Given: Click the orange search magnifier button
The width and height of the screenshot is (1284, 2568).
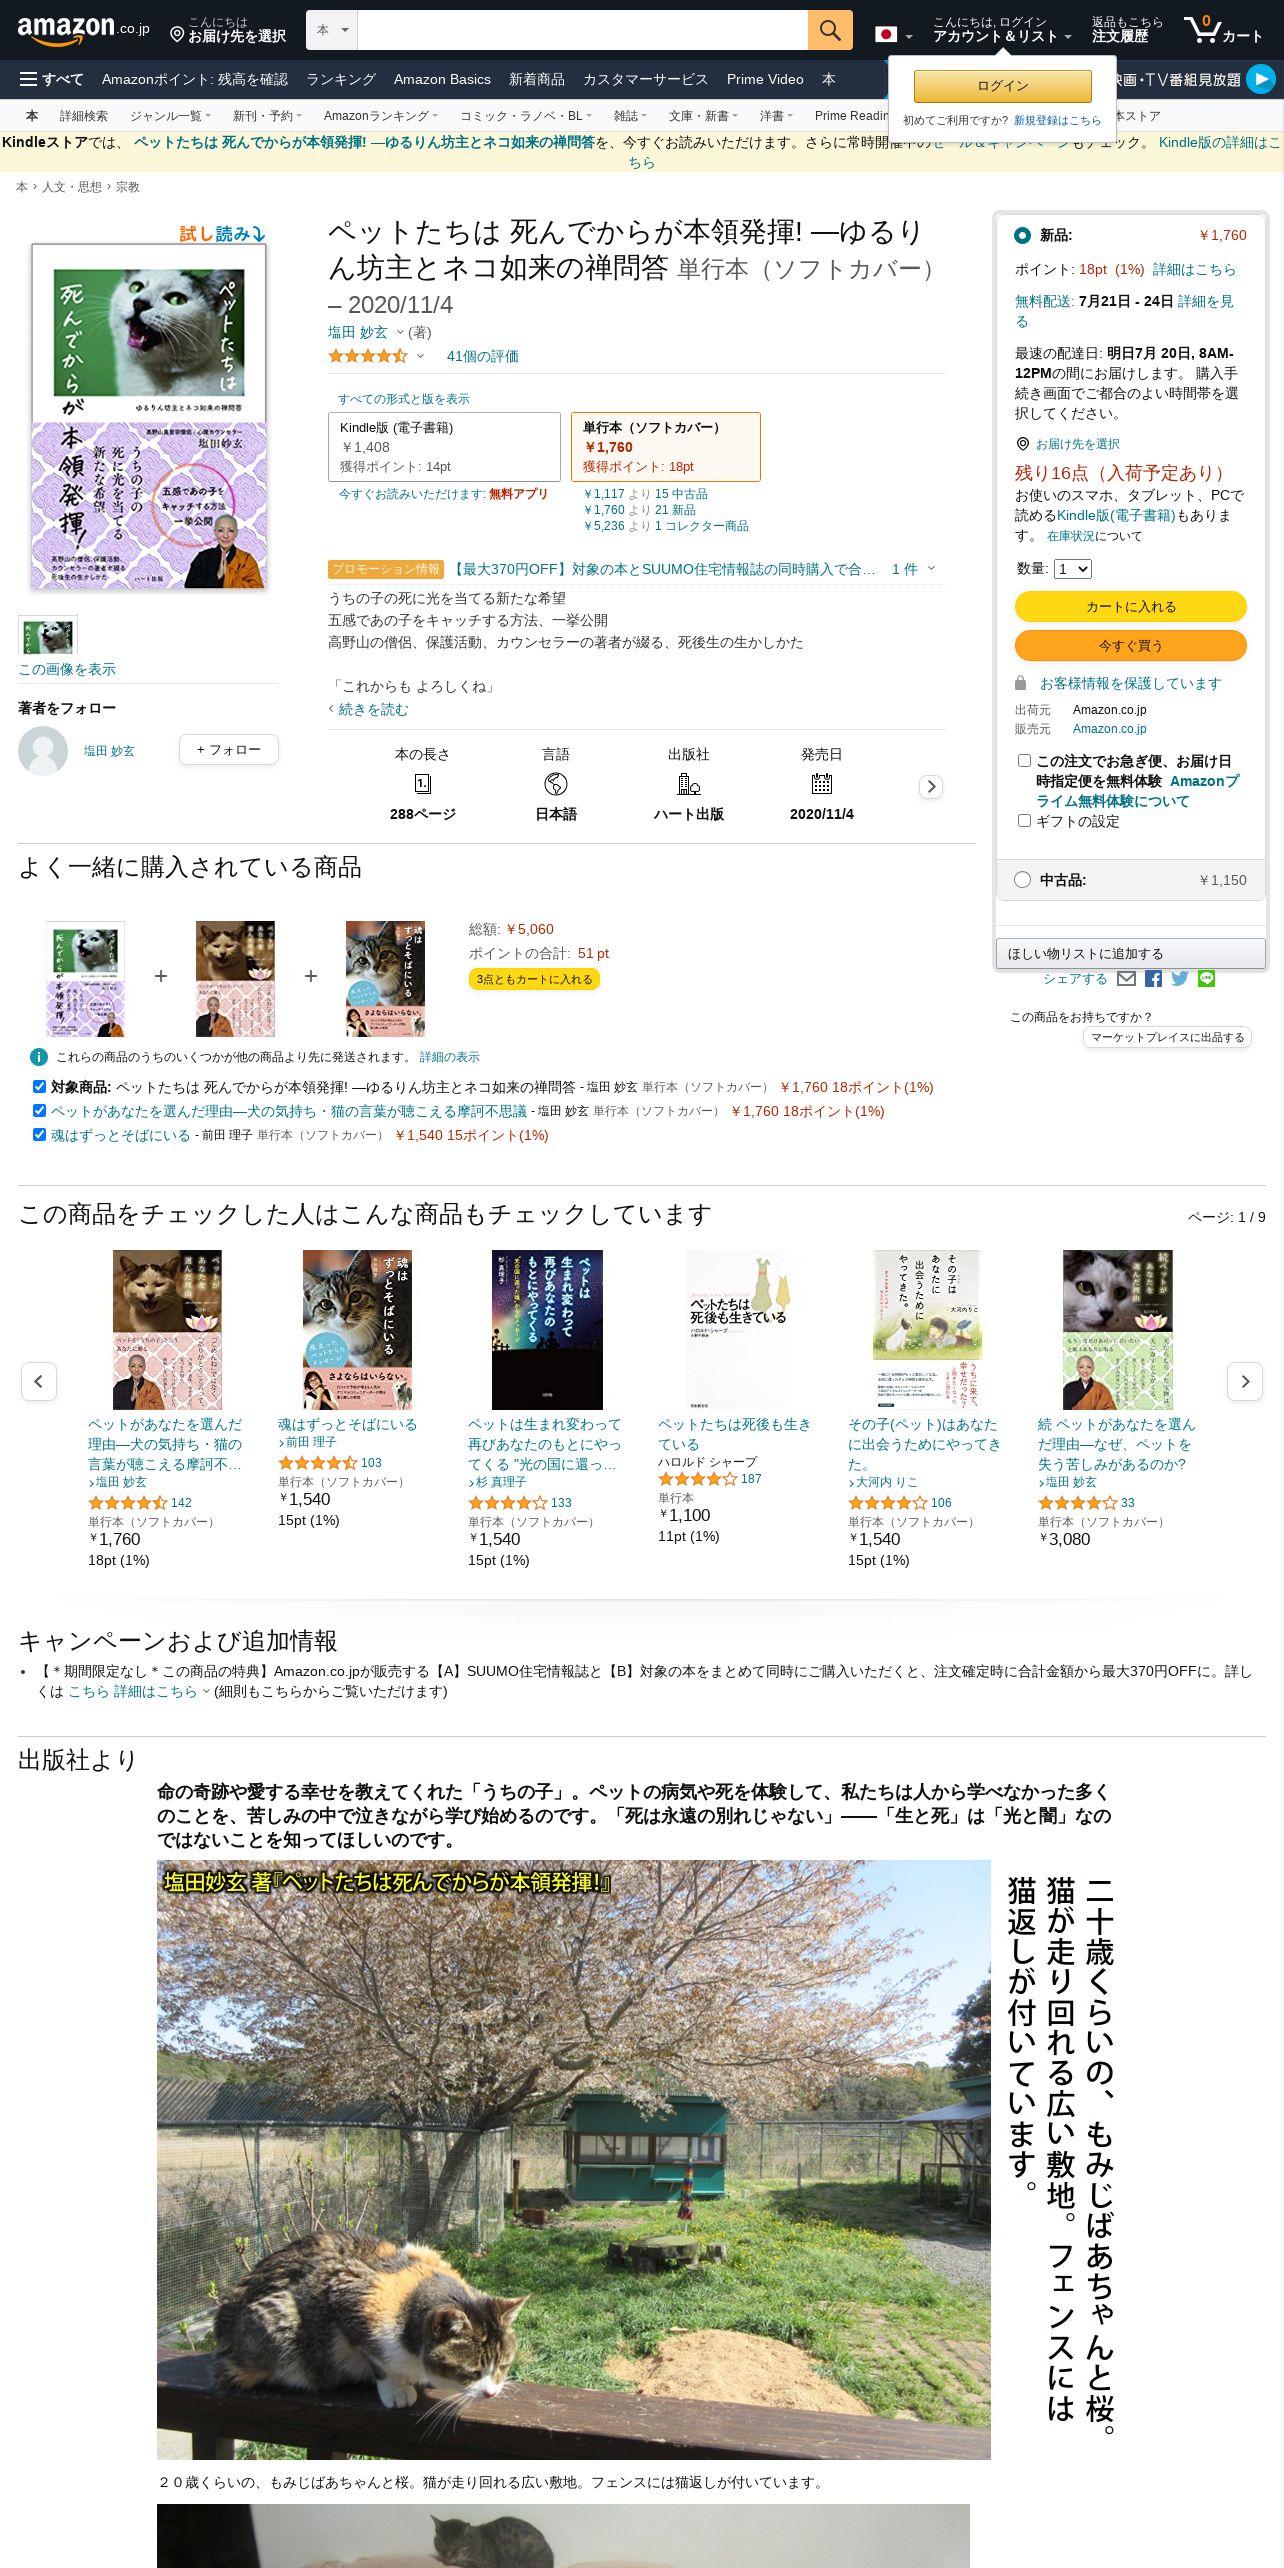Looking at the screenshot, I should click(830, 30).
